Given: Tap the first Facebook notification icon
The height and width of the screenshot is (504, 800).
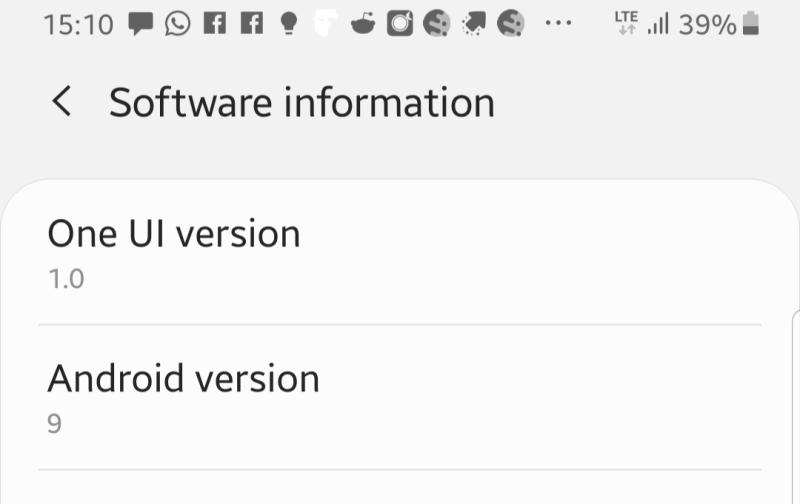Looking at the screenshot, I should click(215, 23).
